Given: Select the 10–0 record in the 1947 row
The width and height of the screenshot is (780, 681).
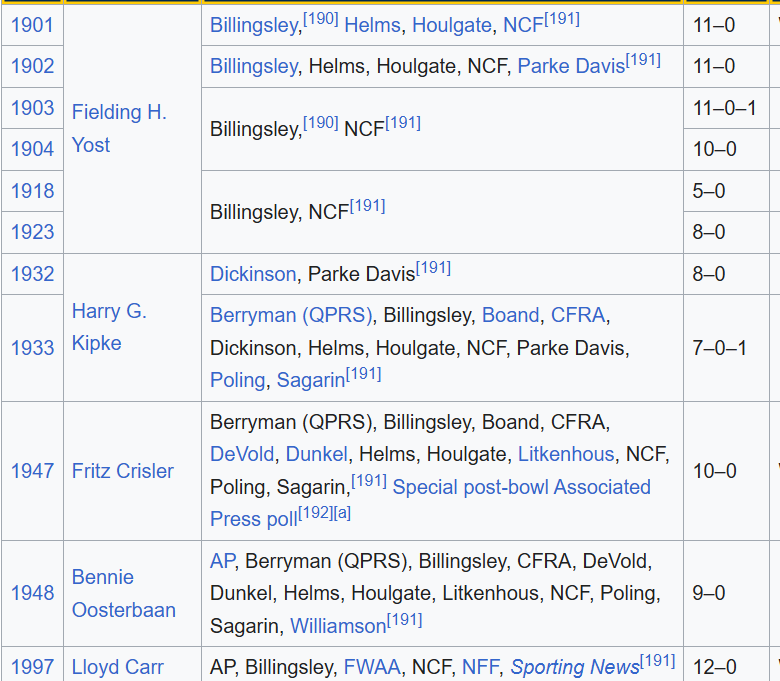Looking at the screenshot, I should [x=714, y=471].
